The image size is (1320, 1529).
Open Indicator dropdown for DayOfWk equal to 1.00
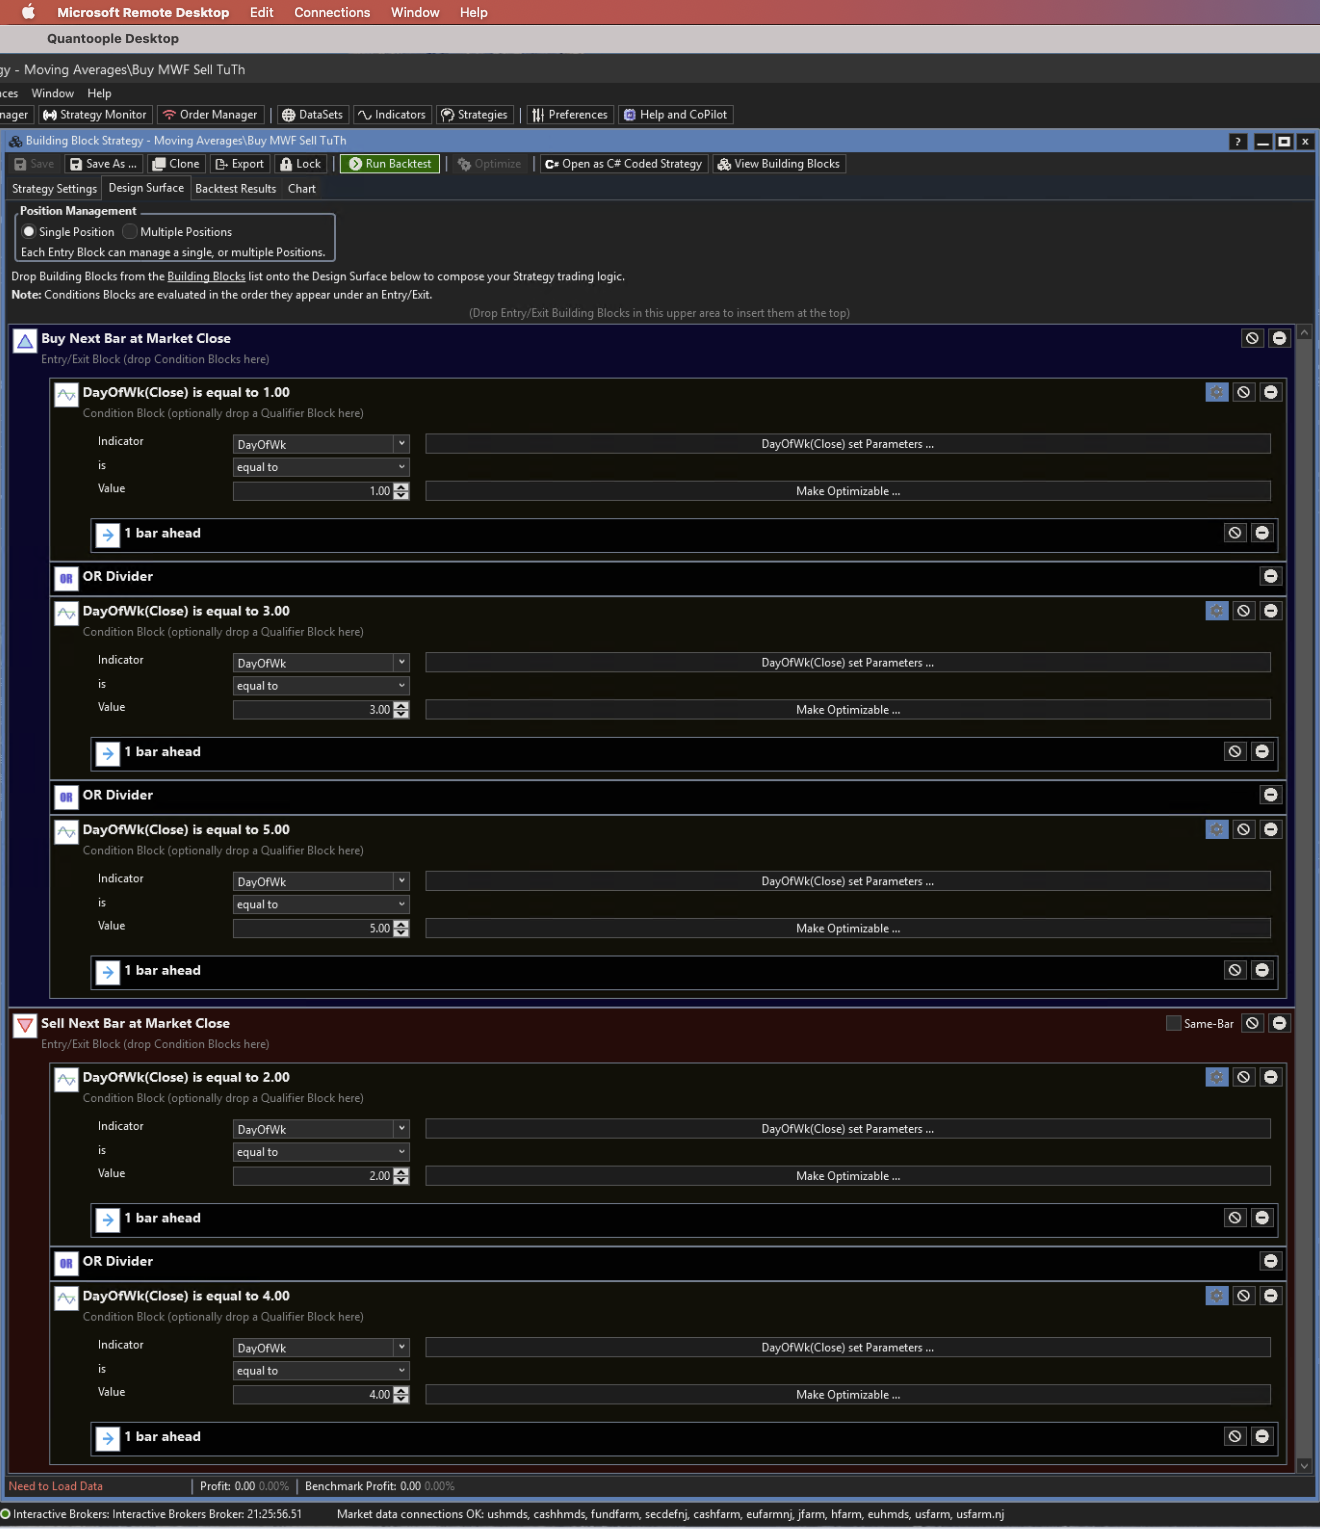coord(401,444)
